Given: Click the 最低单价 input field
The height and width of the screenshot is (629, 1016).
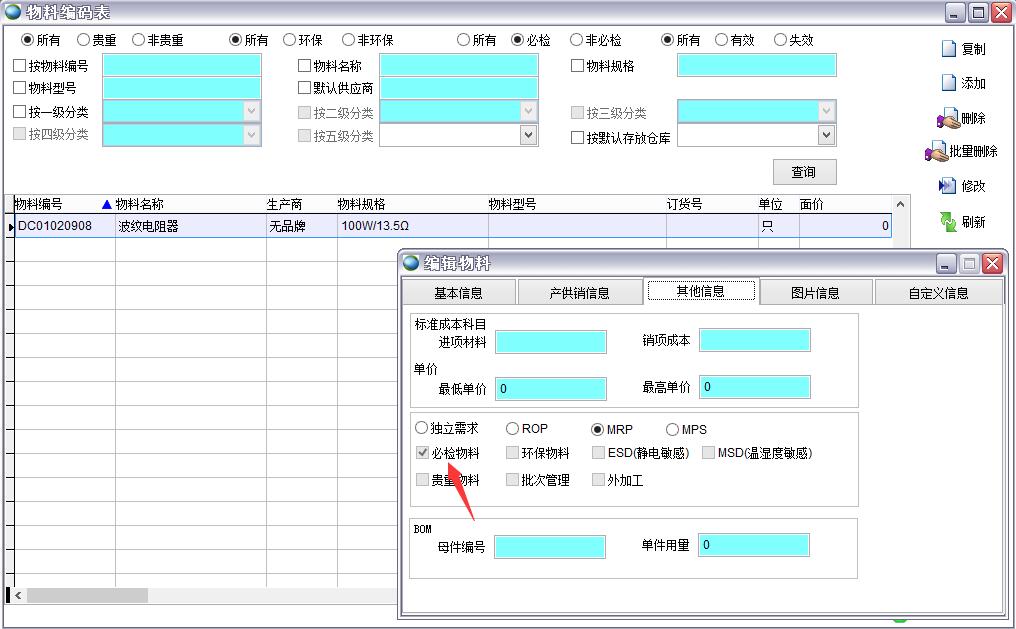Looking at the screenshot, I should [x=551, y=388].
